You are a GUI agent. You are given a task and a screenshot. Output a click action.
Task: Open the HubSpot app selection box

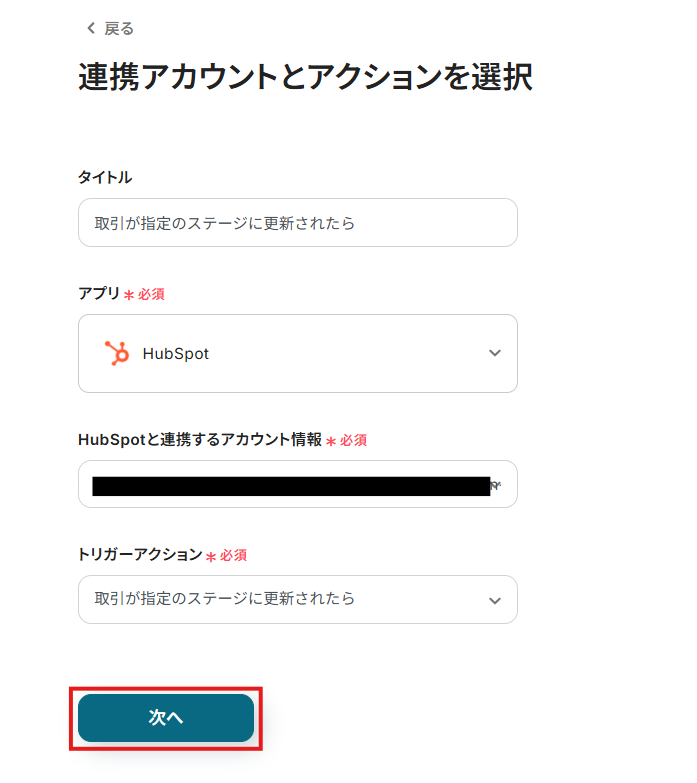point(297,353)
